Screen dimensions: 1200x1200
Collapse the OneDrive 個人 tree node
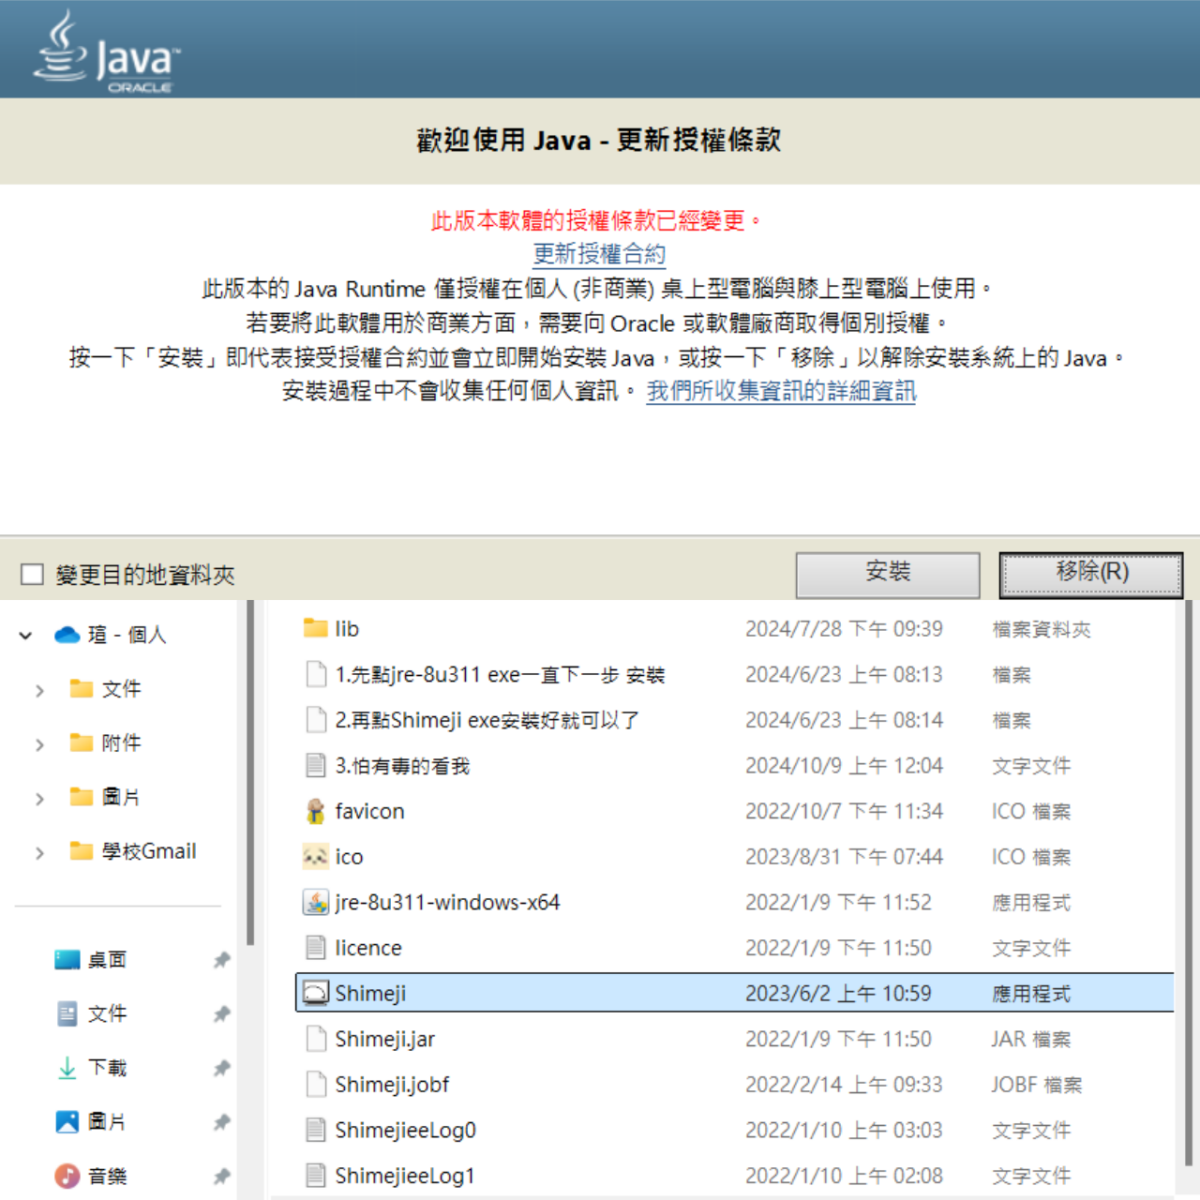26,635
